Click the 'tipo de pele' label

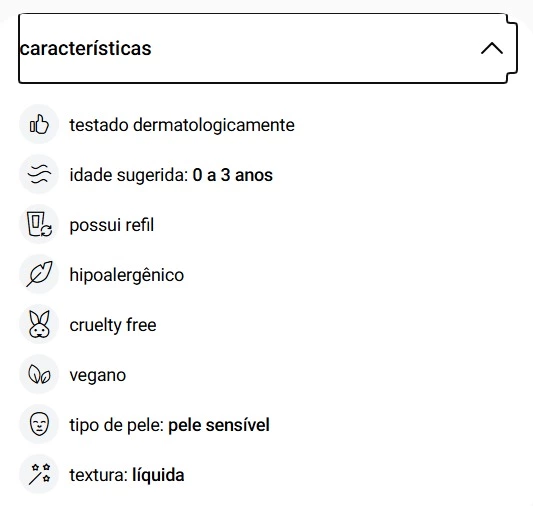117,425
